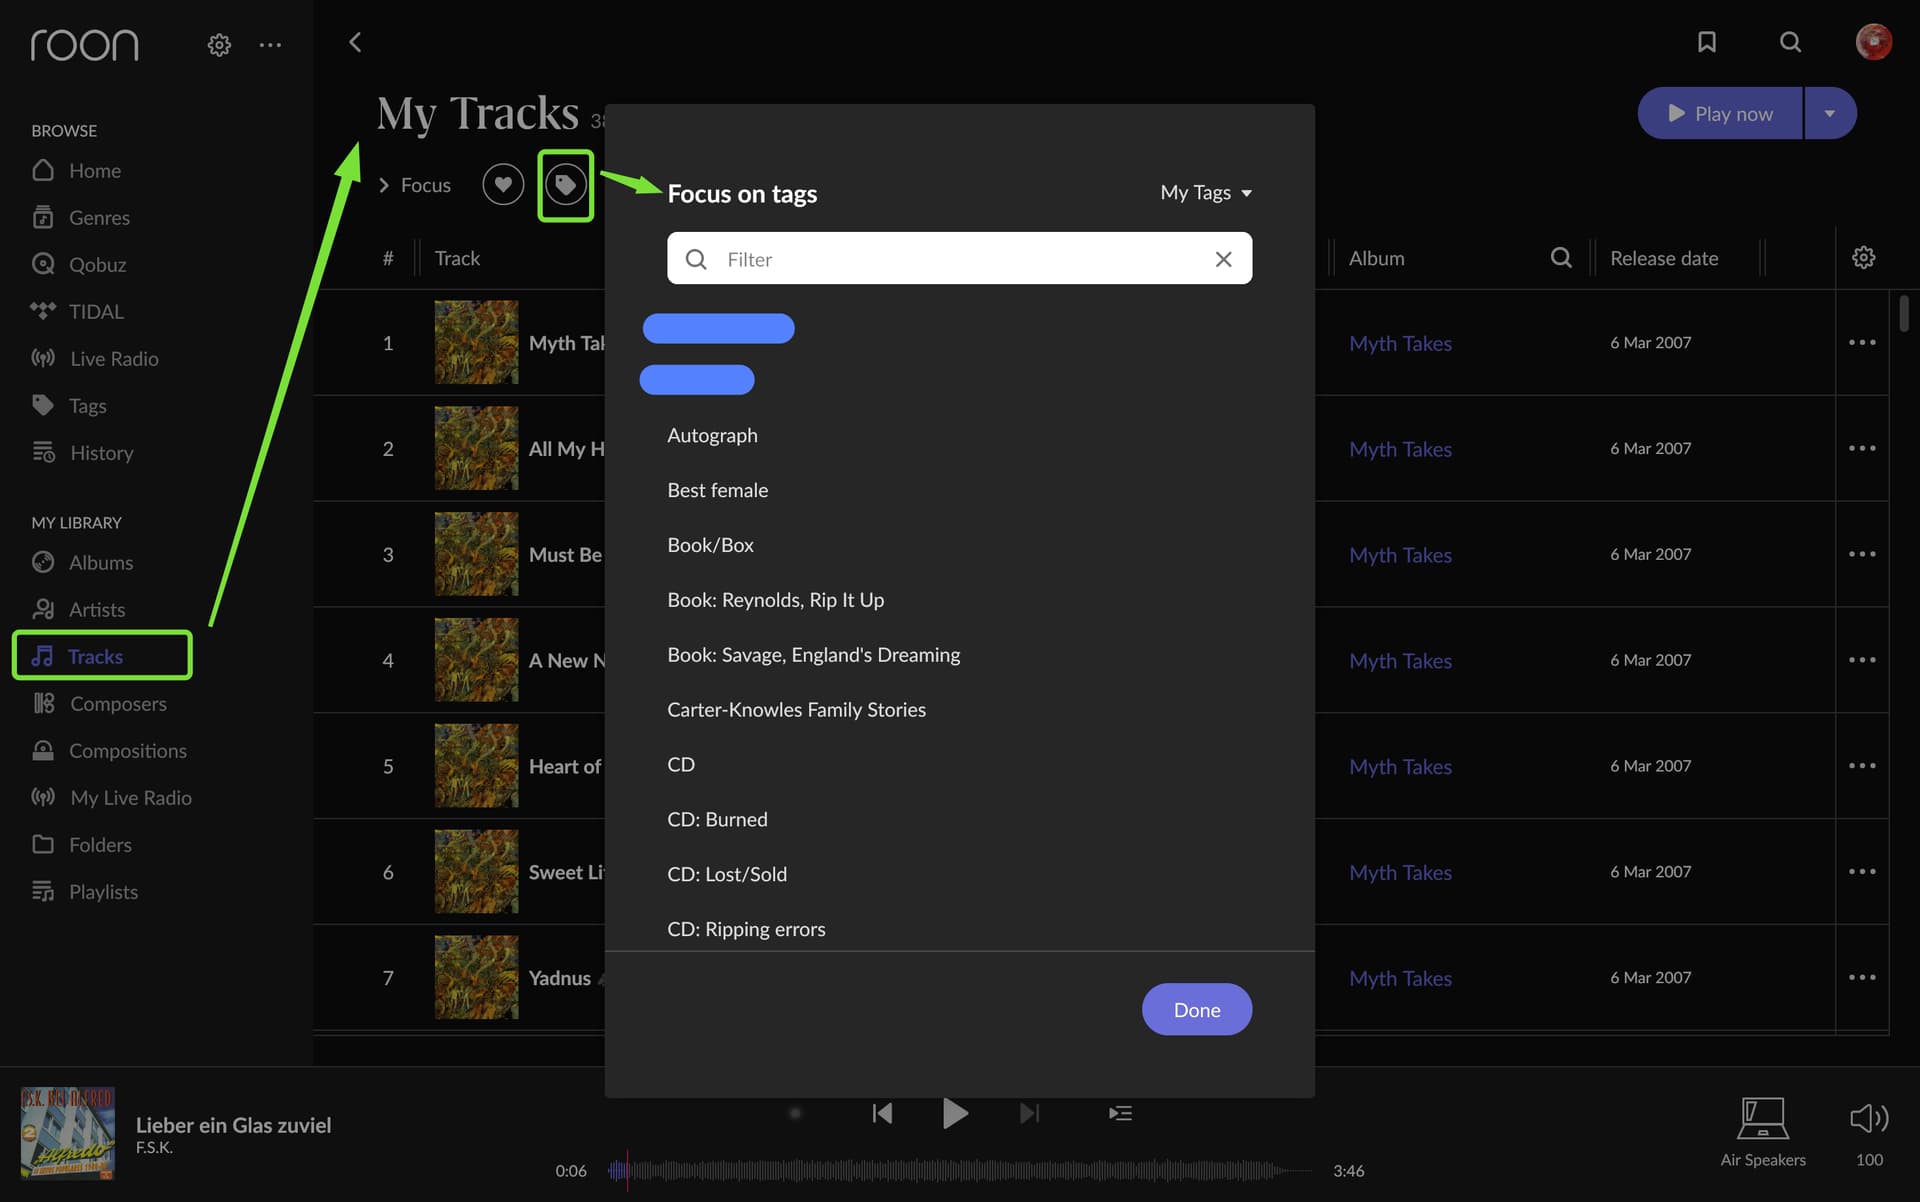Open the three-dot menu beside the Roon logo

[x=270, y=45]
